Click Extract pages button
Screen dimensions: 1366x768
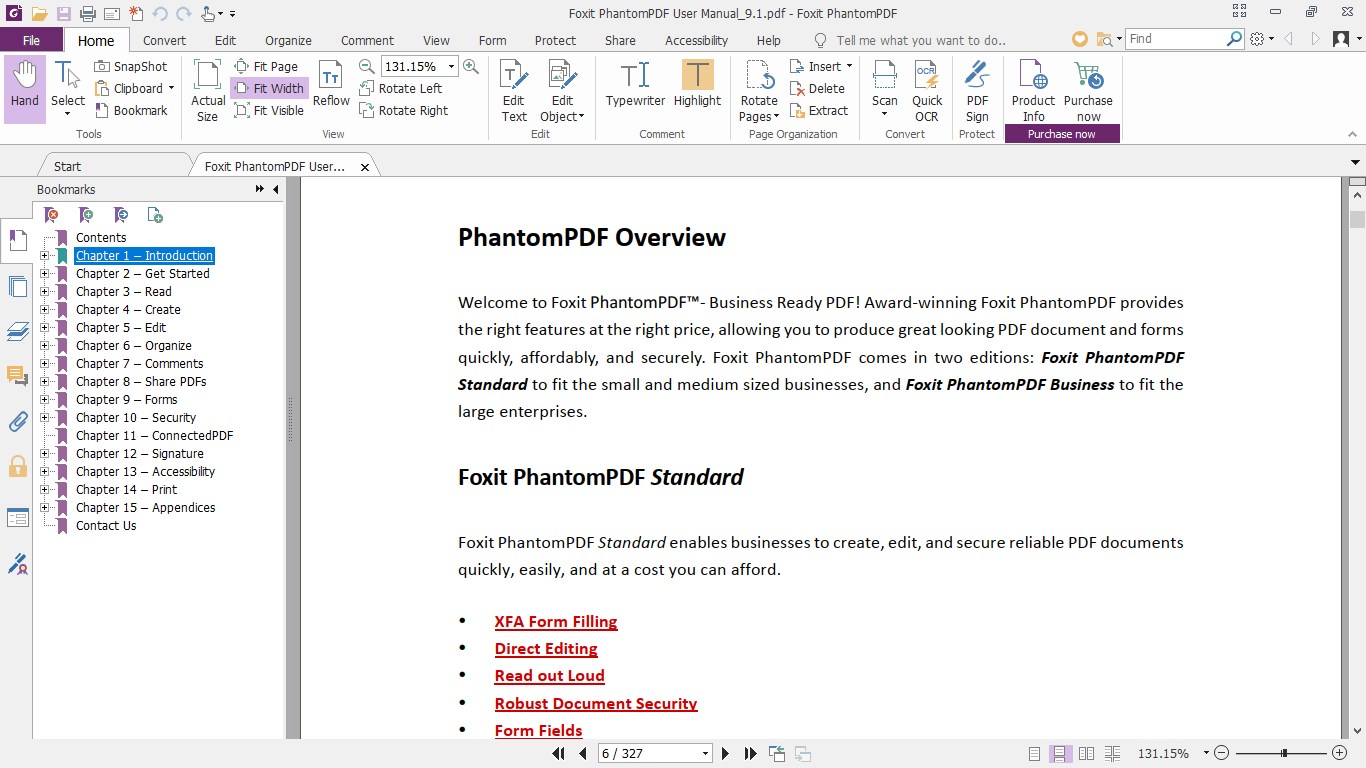[x=819, y=110]
